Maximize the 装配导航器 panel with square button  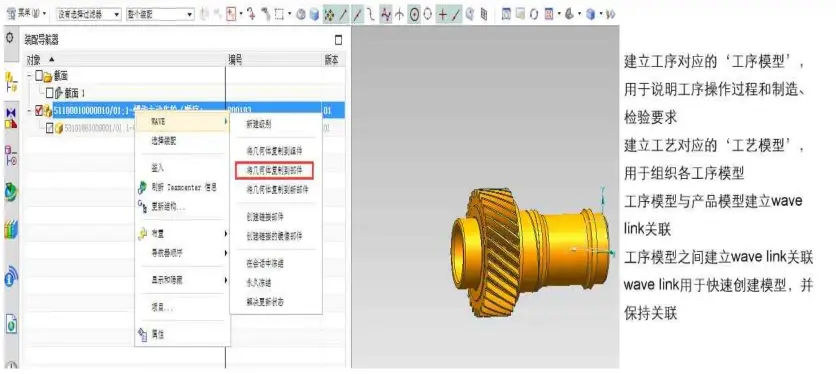tap(338, 40)
